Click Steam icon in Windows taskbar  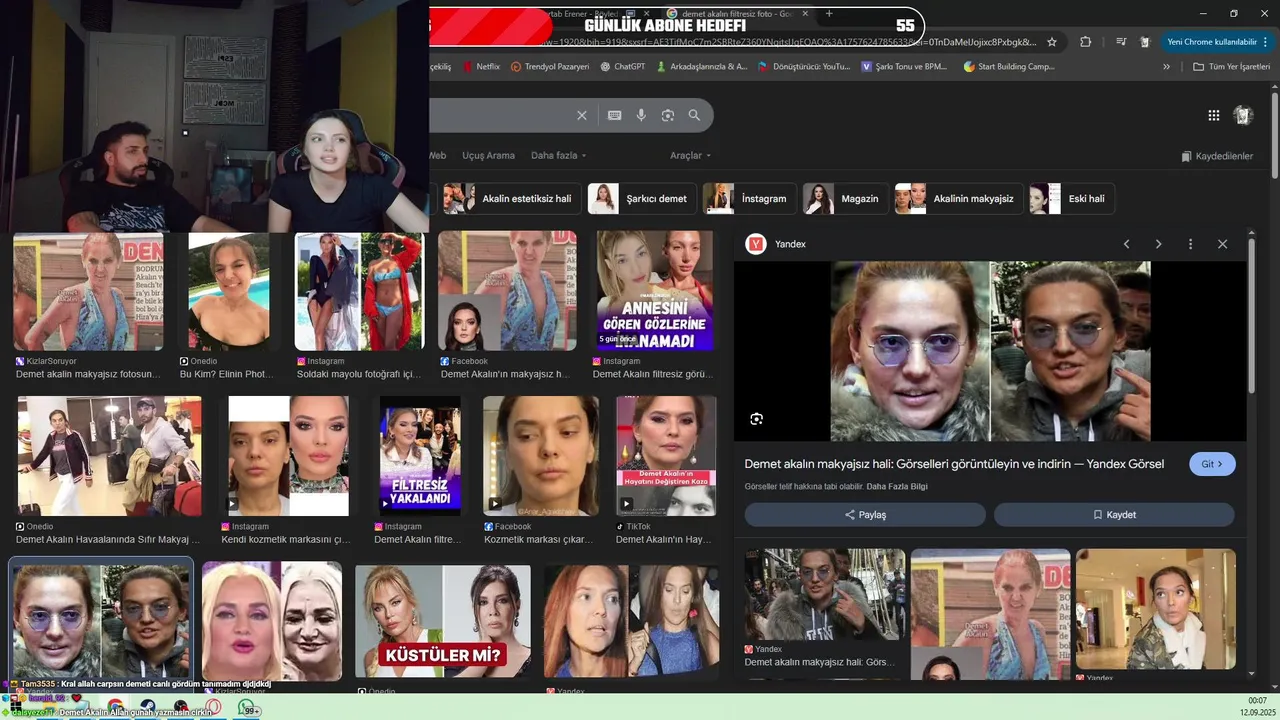[147, 709]
